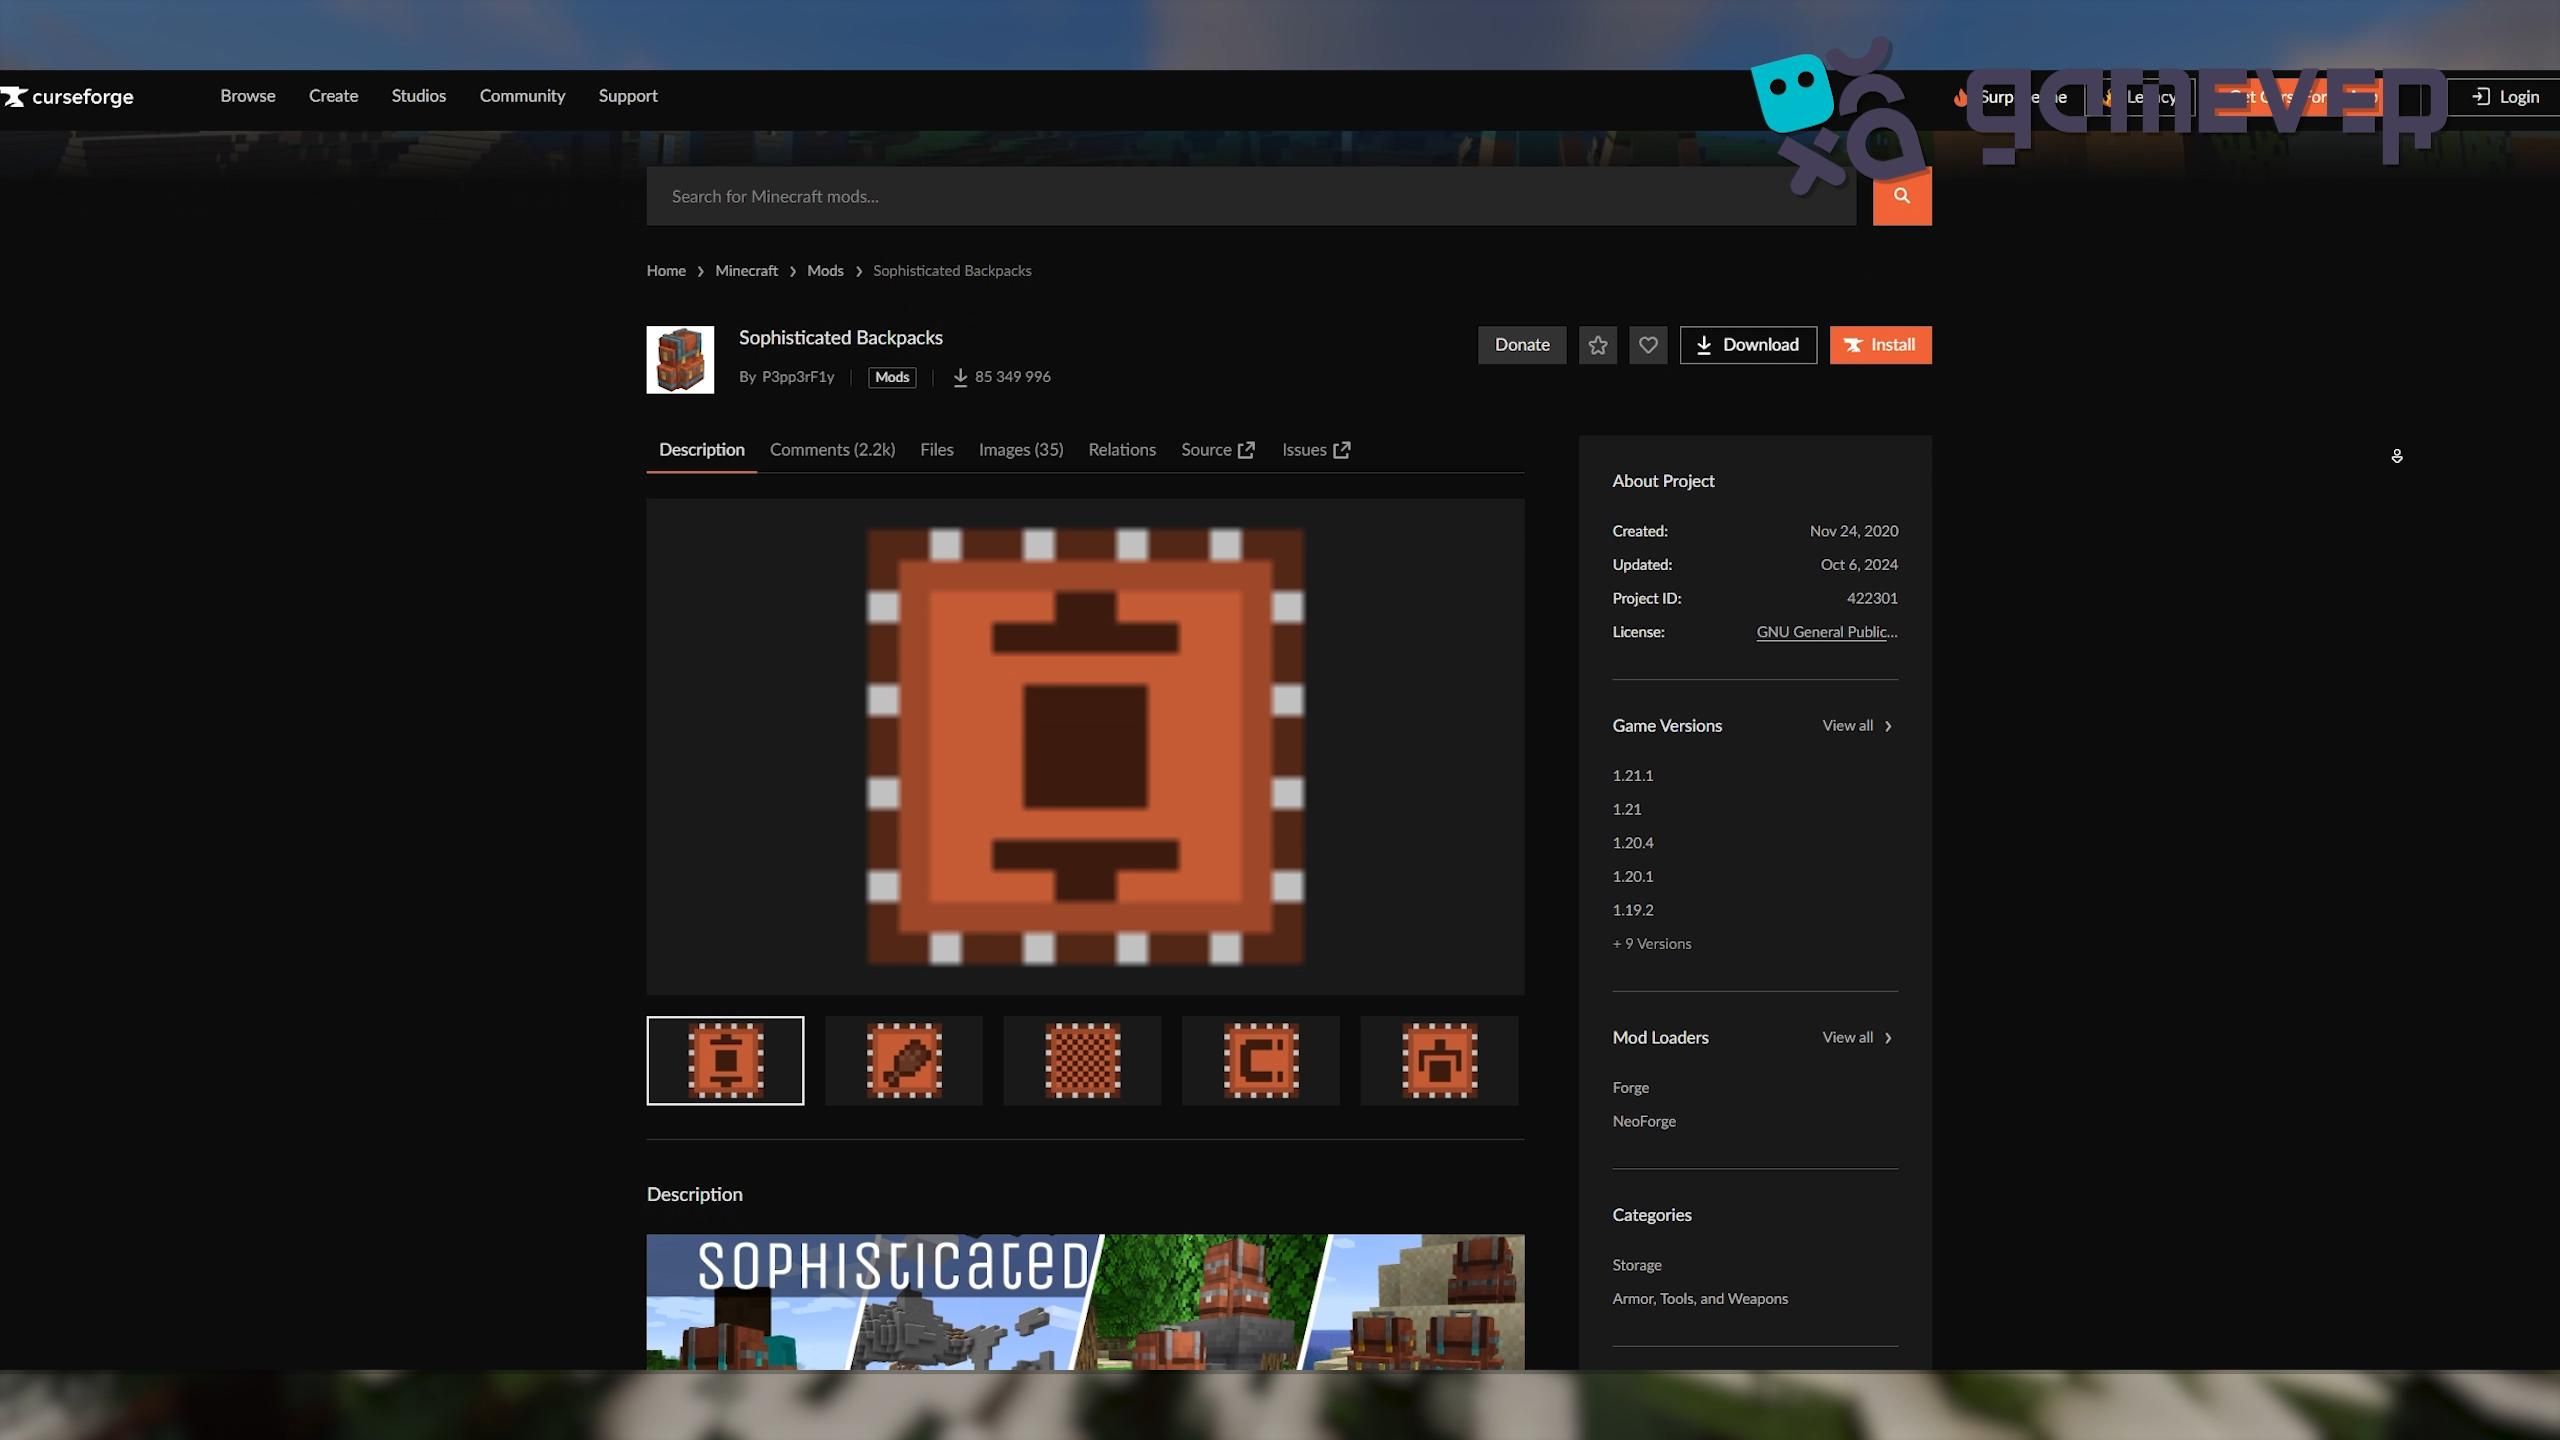Switch to the Comments (2.2k) tab
Viewport: 2560px width, 1440px height.
point(831,449)
